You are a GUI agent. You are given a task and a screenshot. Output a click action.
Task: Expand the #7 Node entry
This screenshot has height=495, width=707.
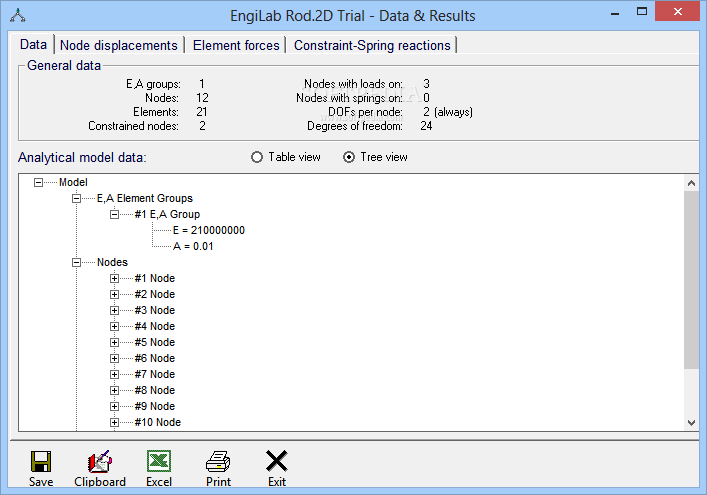pos(115,375)
